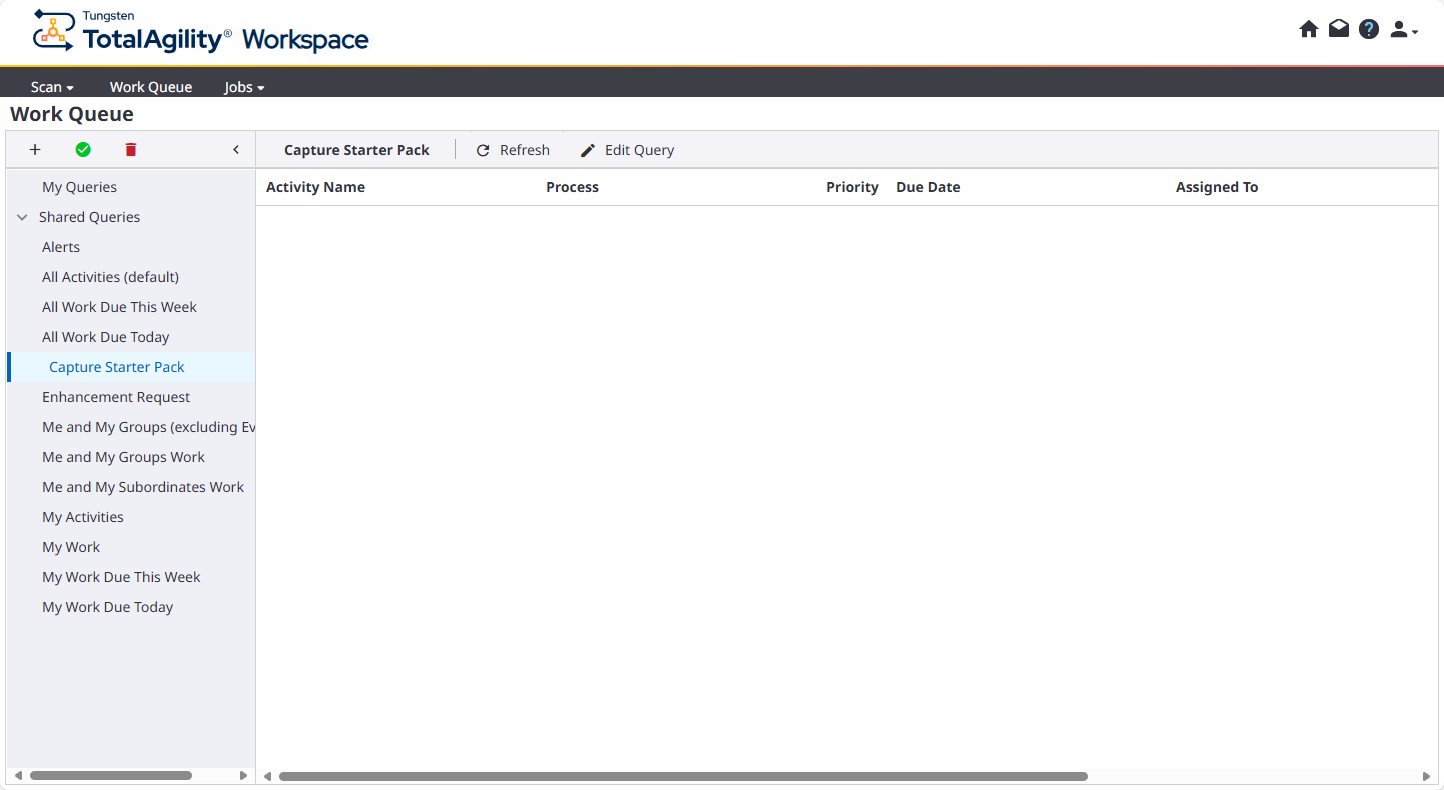Go to Home via house icon
1444x790 pixels.
(x=1308, y=29)
